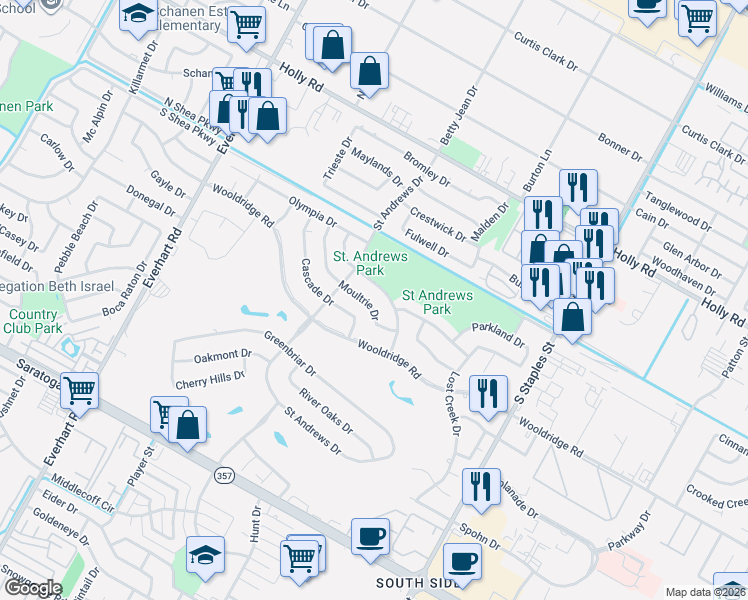Screen dimensions: 748x600
Task: Click the school marker beside Schanen Estates Elementary
Action: [x=138, y=17]
